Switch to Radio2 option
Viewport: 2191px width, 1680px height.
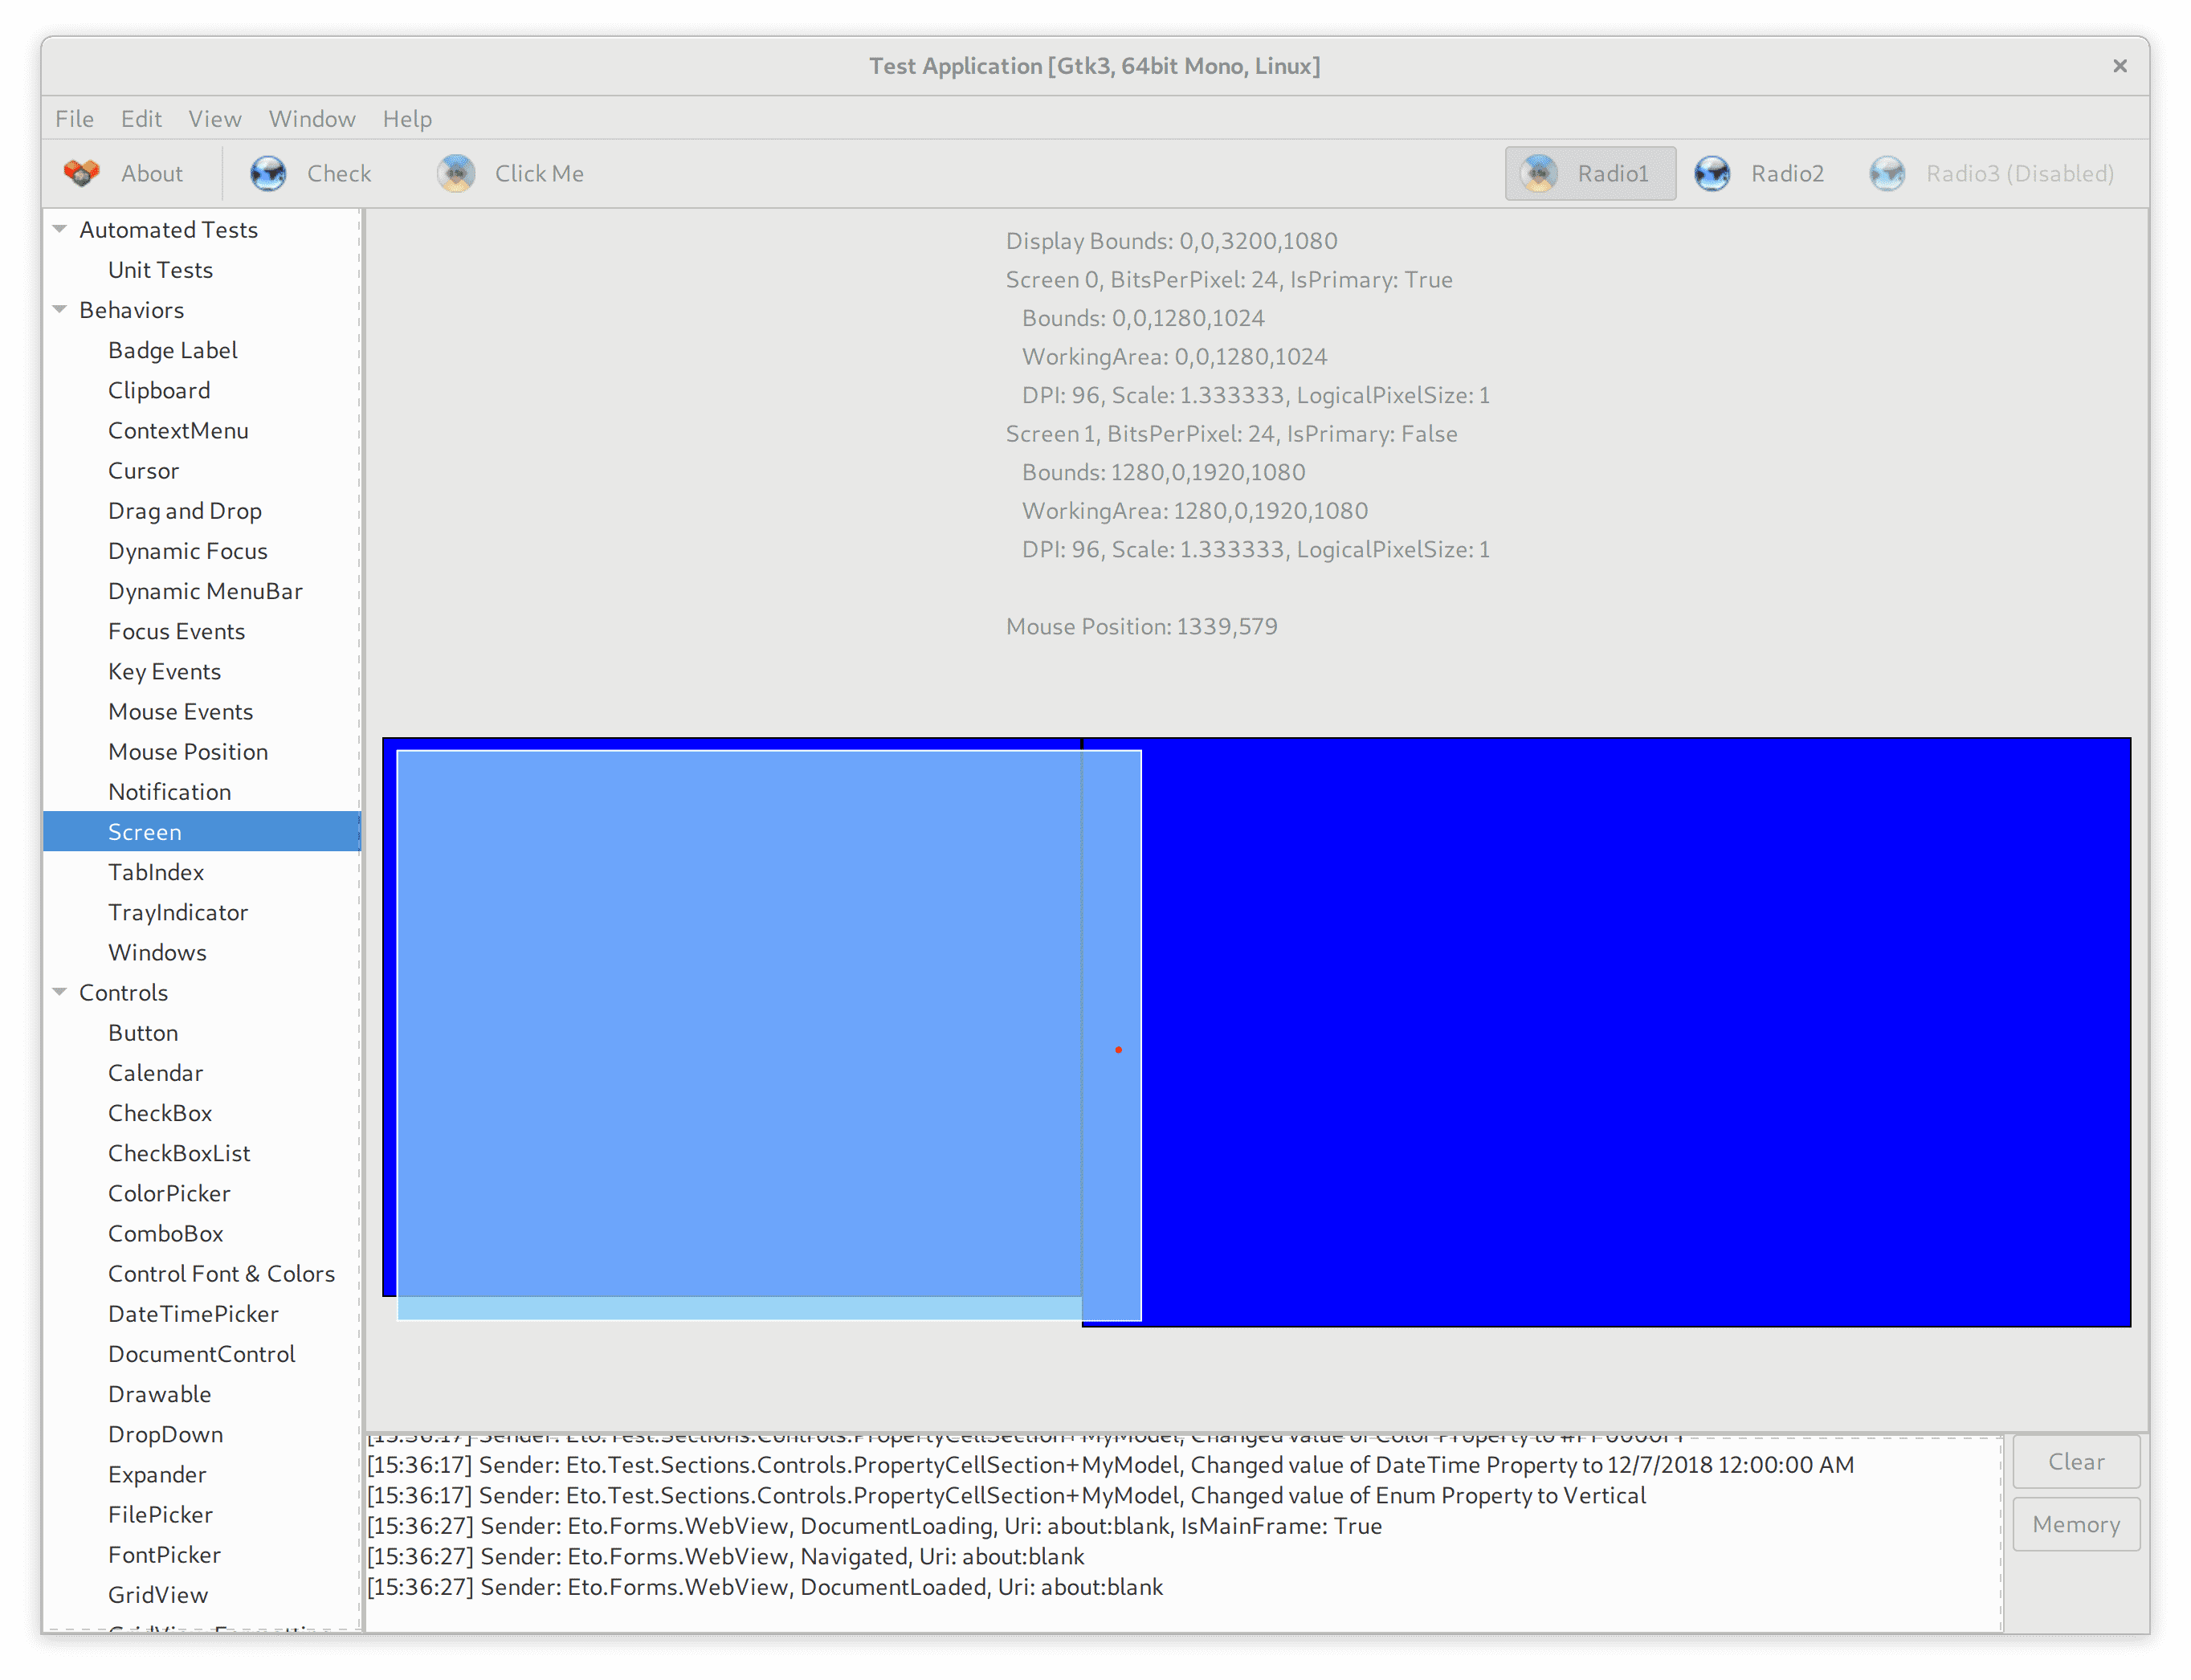(1764, 172)
